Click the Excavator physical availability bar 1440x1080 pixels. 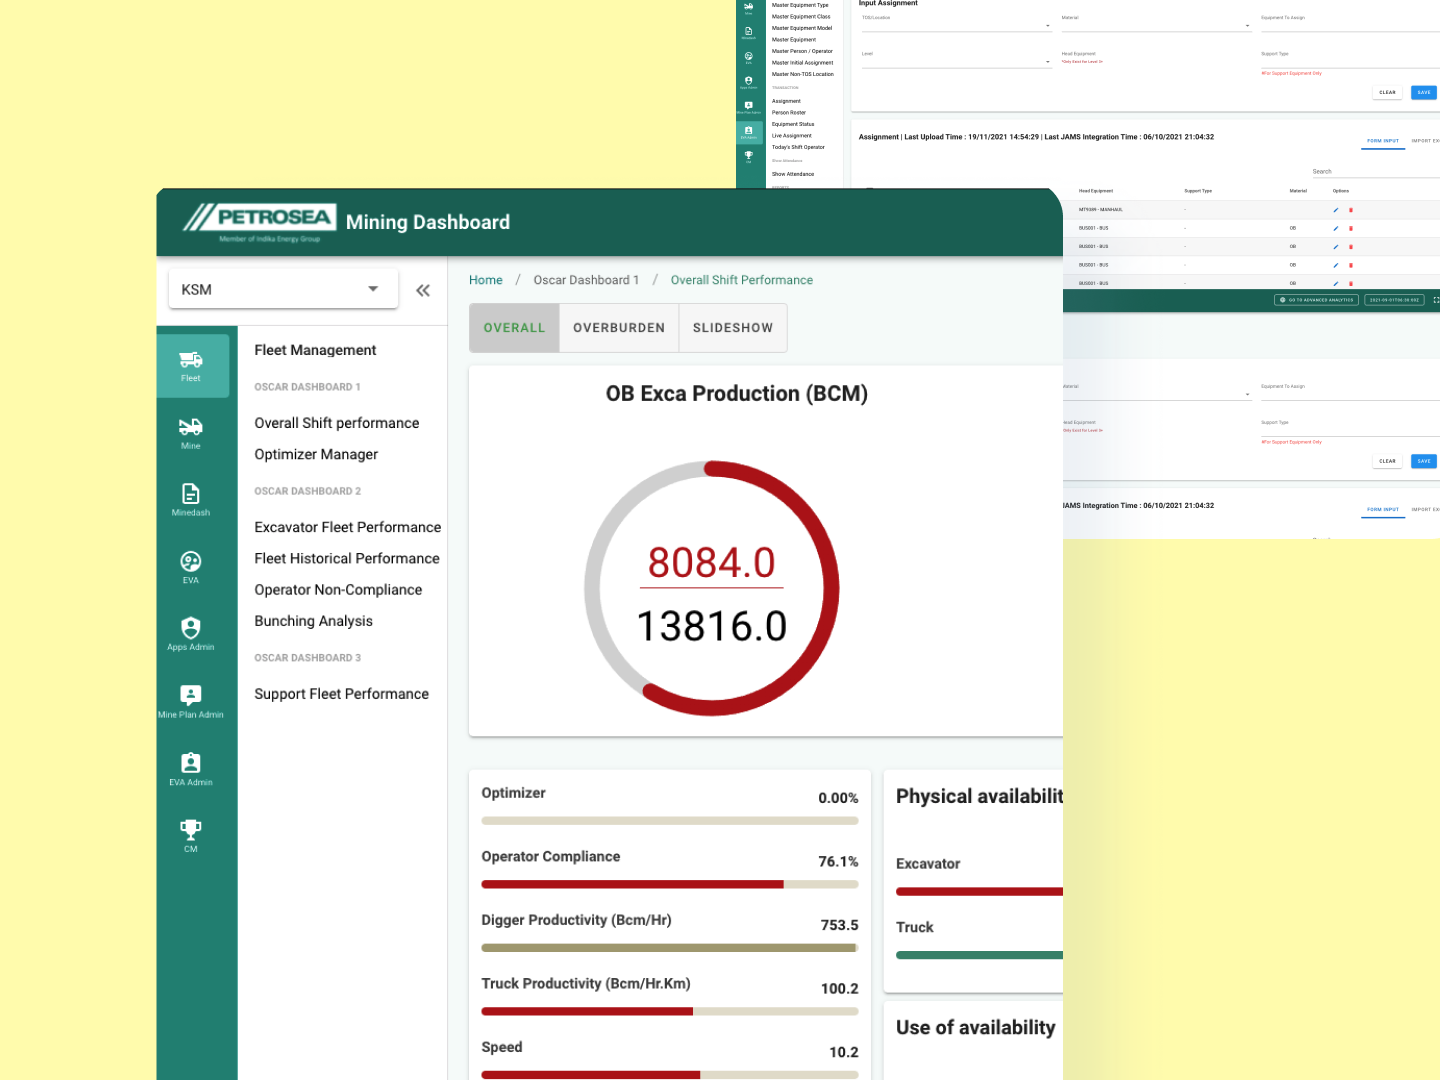pyautogui.click(x=979, y=892)
